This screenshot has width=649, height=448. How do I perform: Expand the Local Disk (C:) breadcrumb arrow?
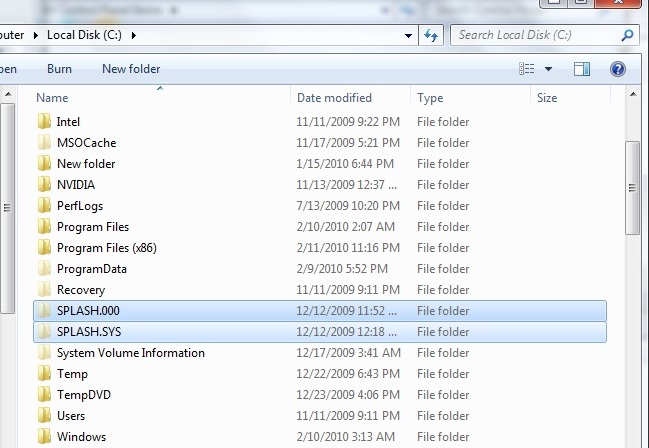tap(134, 36)
